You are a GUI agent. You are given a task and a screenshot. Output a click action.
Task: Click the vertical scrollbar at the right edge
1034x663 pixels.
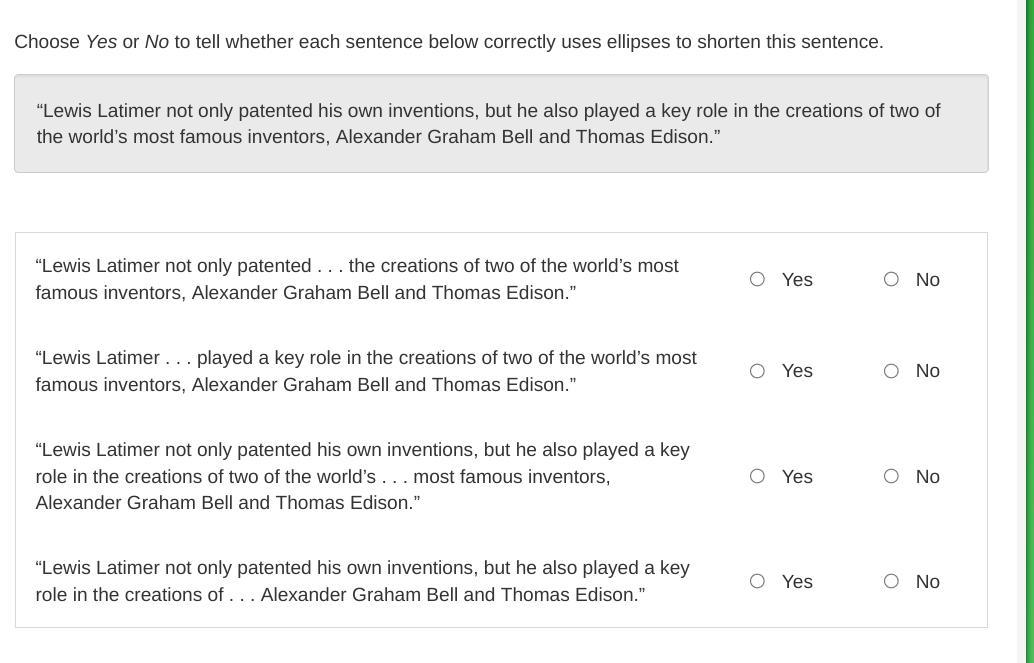click(1022, 331)
